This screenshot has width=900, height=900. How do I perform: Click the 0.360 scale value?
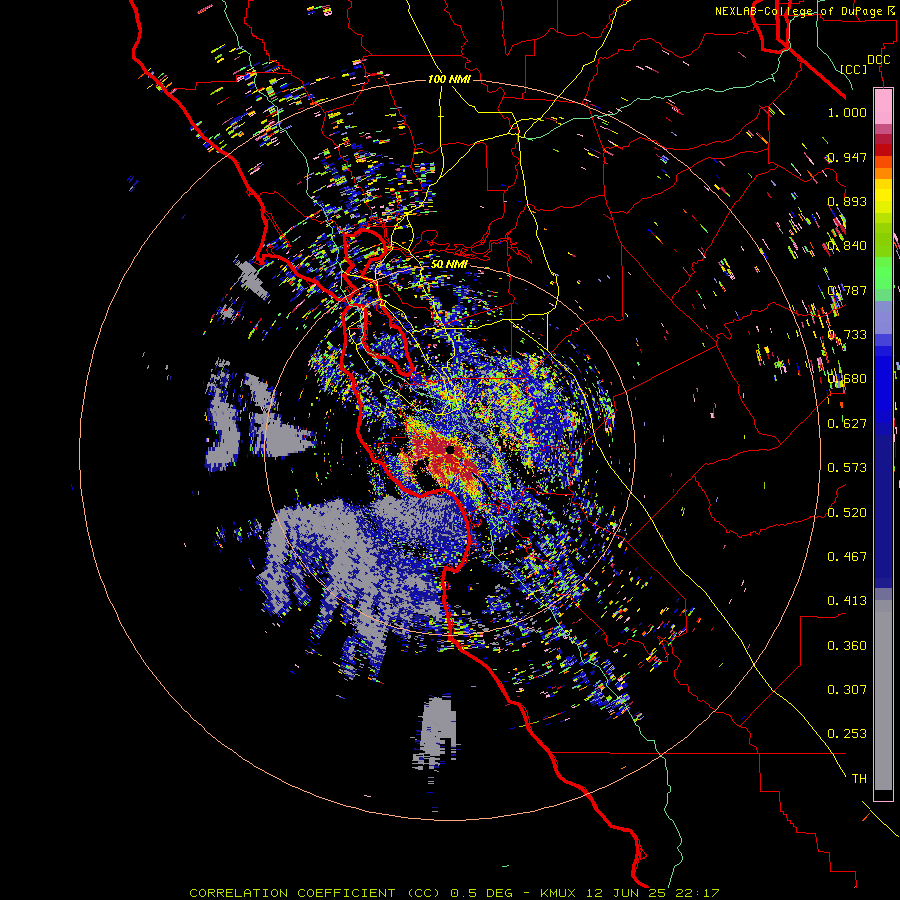click(x=847, y=646)
